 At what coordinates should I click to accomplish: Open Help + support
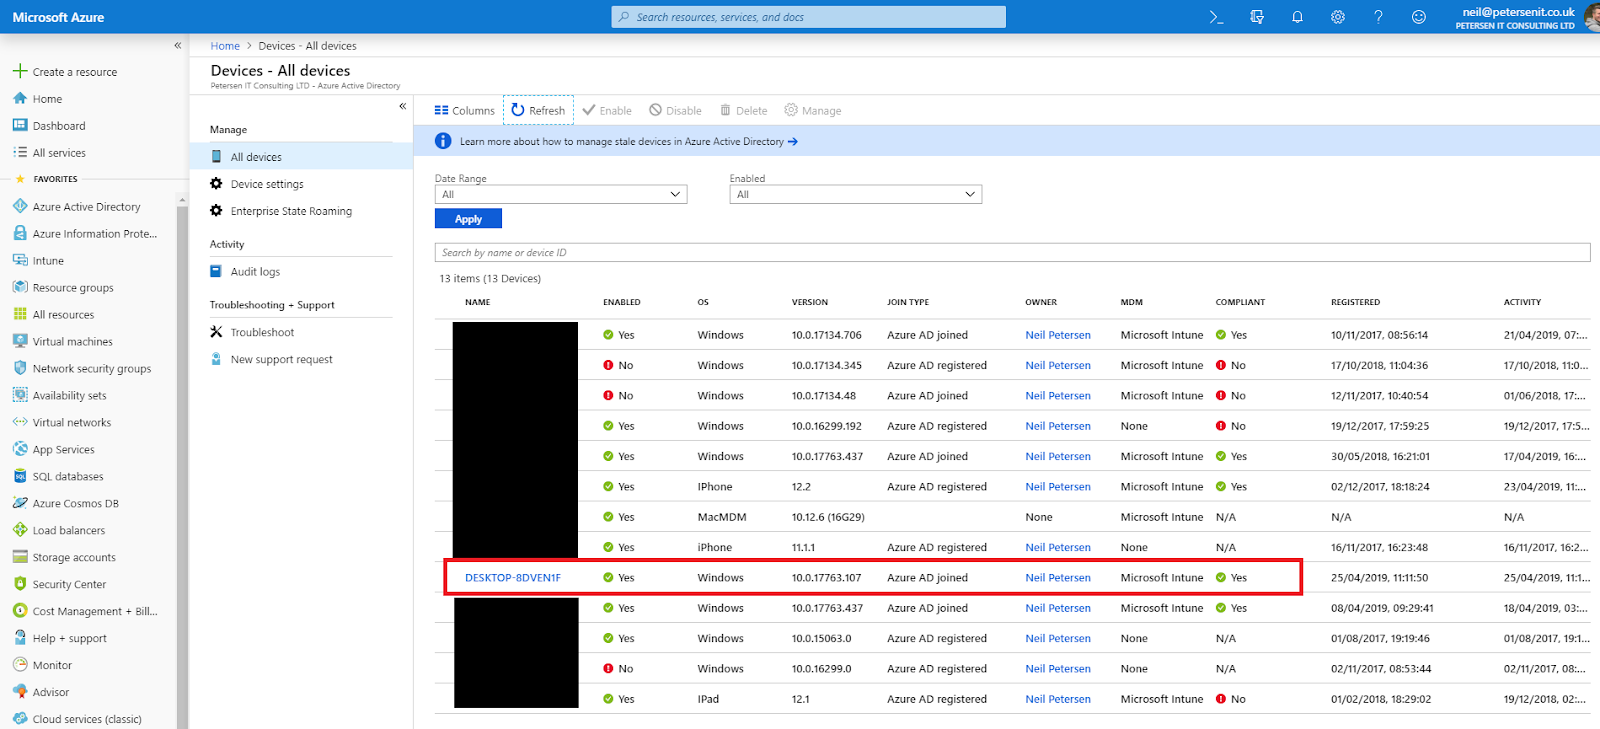click(59, 639)
